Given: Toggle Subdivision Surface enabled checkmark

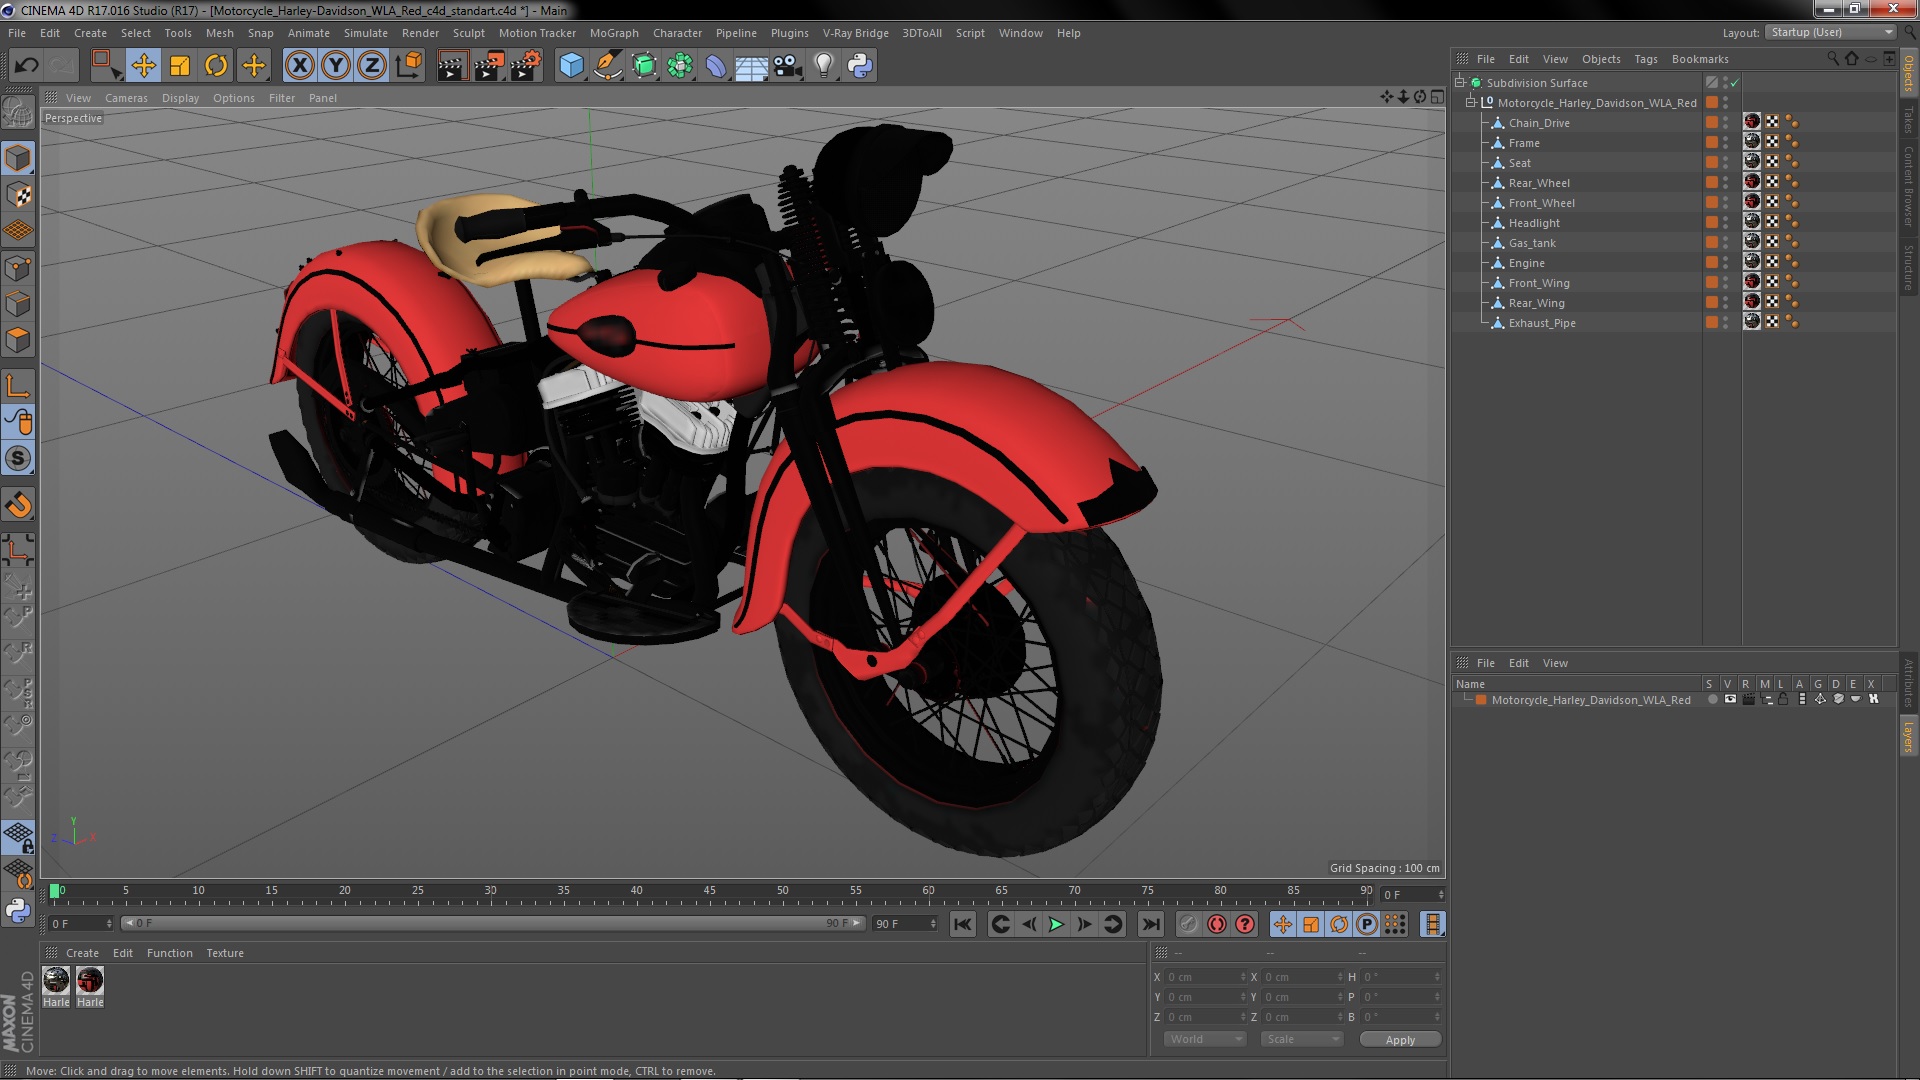Looking at the screenshot, I should [1735, 83].
